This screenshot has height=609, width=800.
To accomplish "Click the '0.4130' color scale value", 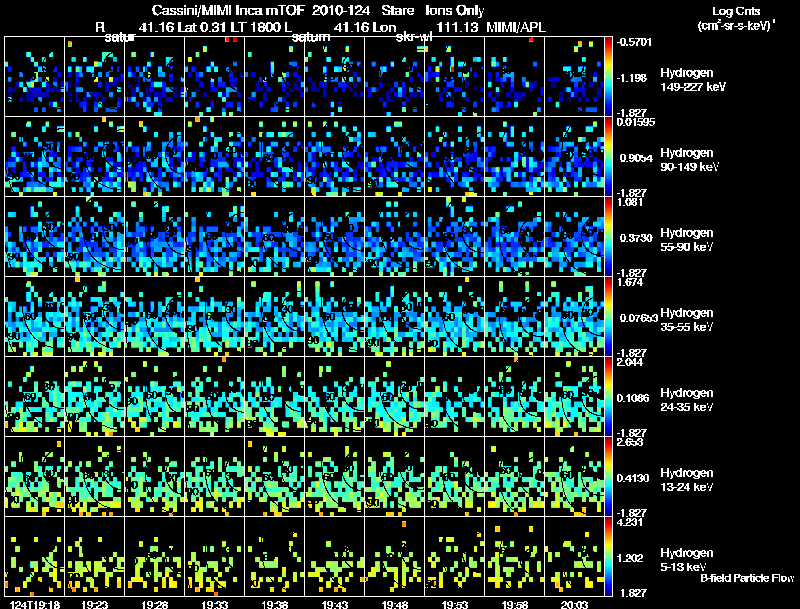I will pos(633,478).
